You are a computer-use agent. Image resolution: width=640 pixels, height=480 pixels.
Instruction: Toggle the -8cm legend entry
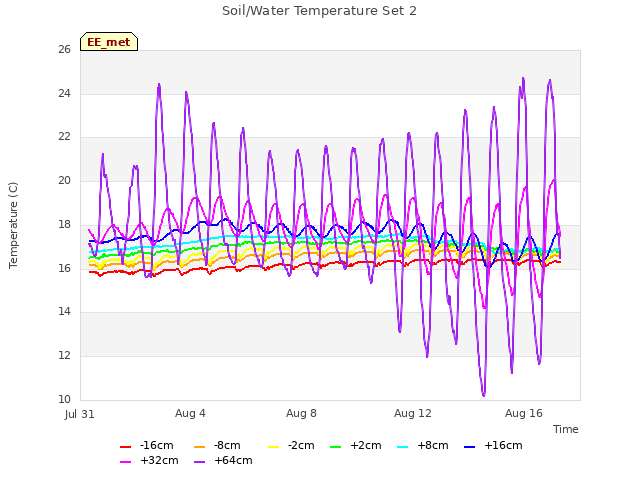217,445
